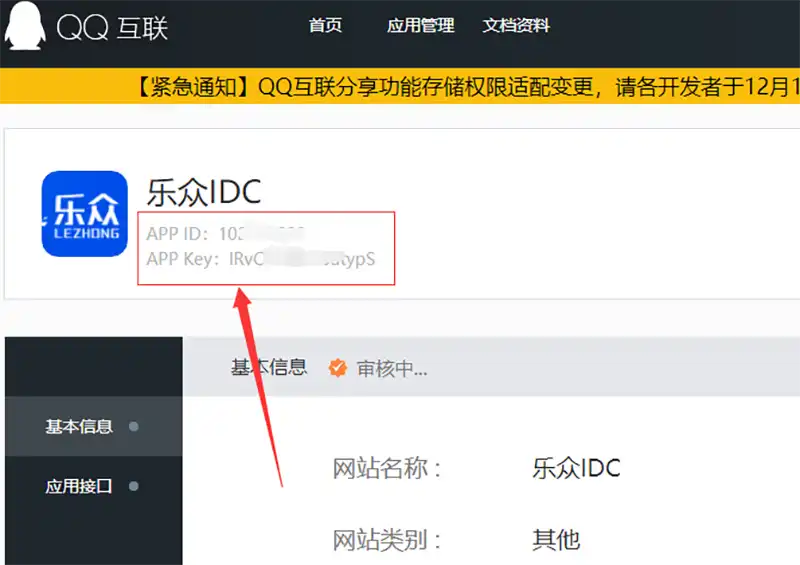
Task: Click the blue 乐众 LEZHONG app logo
Action: point(85,214)
